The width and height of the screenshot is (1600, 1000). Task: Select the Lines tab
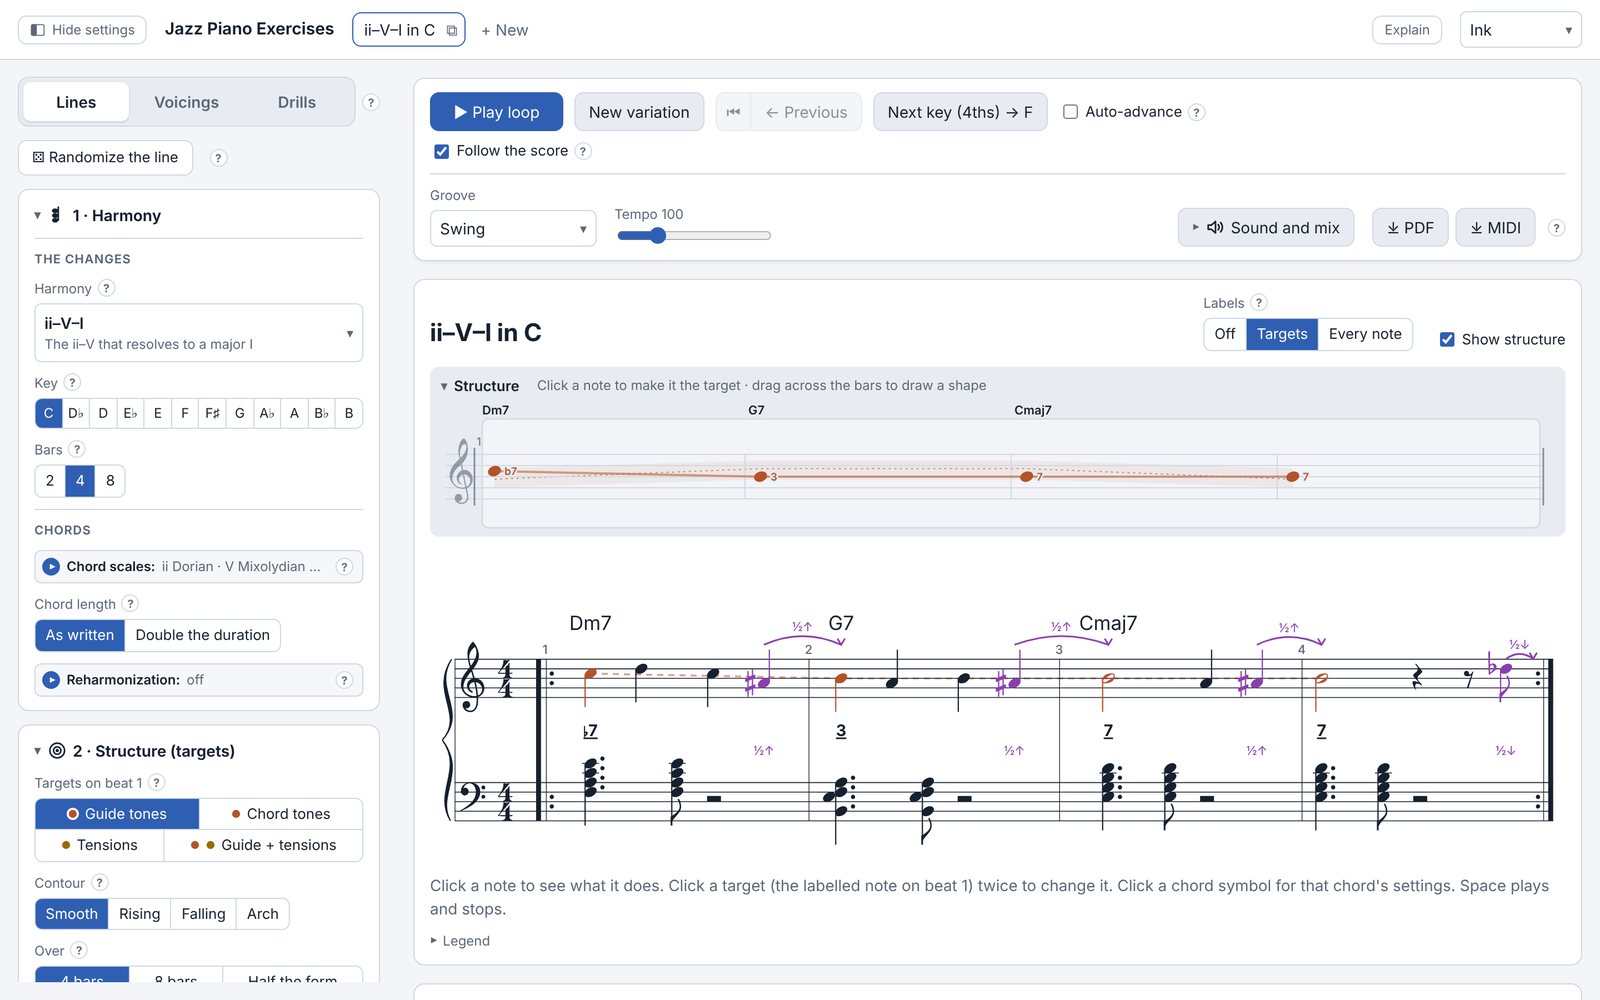76,102
